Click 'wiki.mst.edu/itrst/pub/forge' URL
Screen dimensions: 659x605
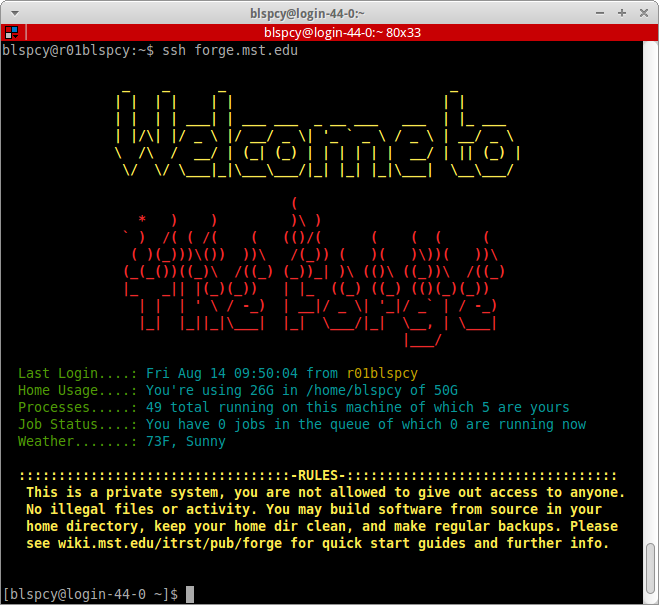pos(170,543)
